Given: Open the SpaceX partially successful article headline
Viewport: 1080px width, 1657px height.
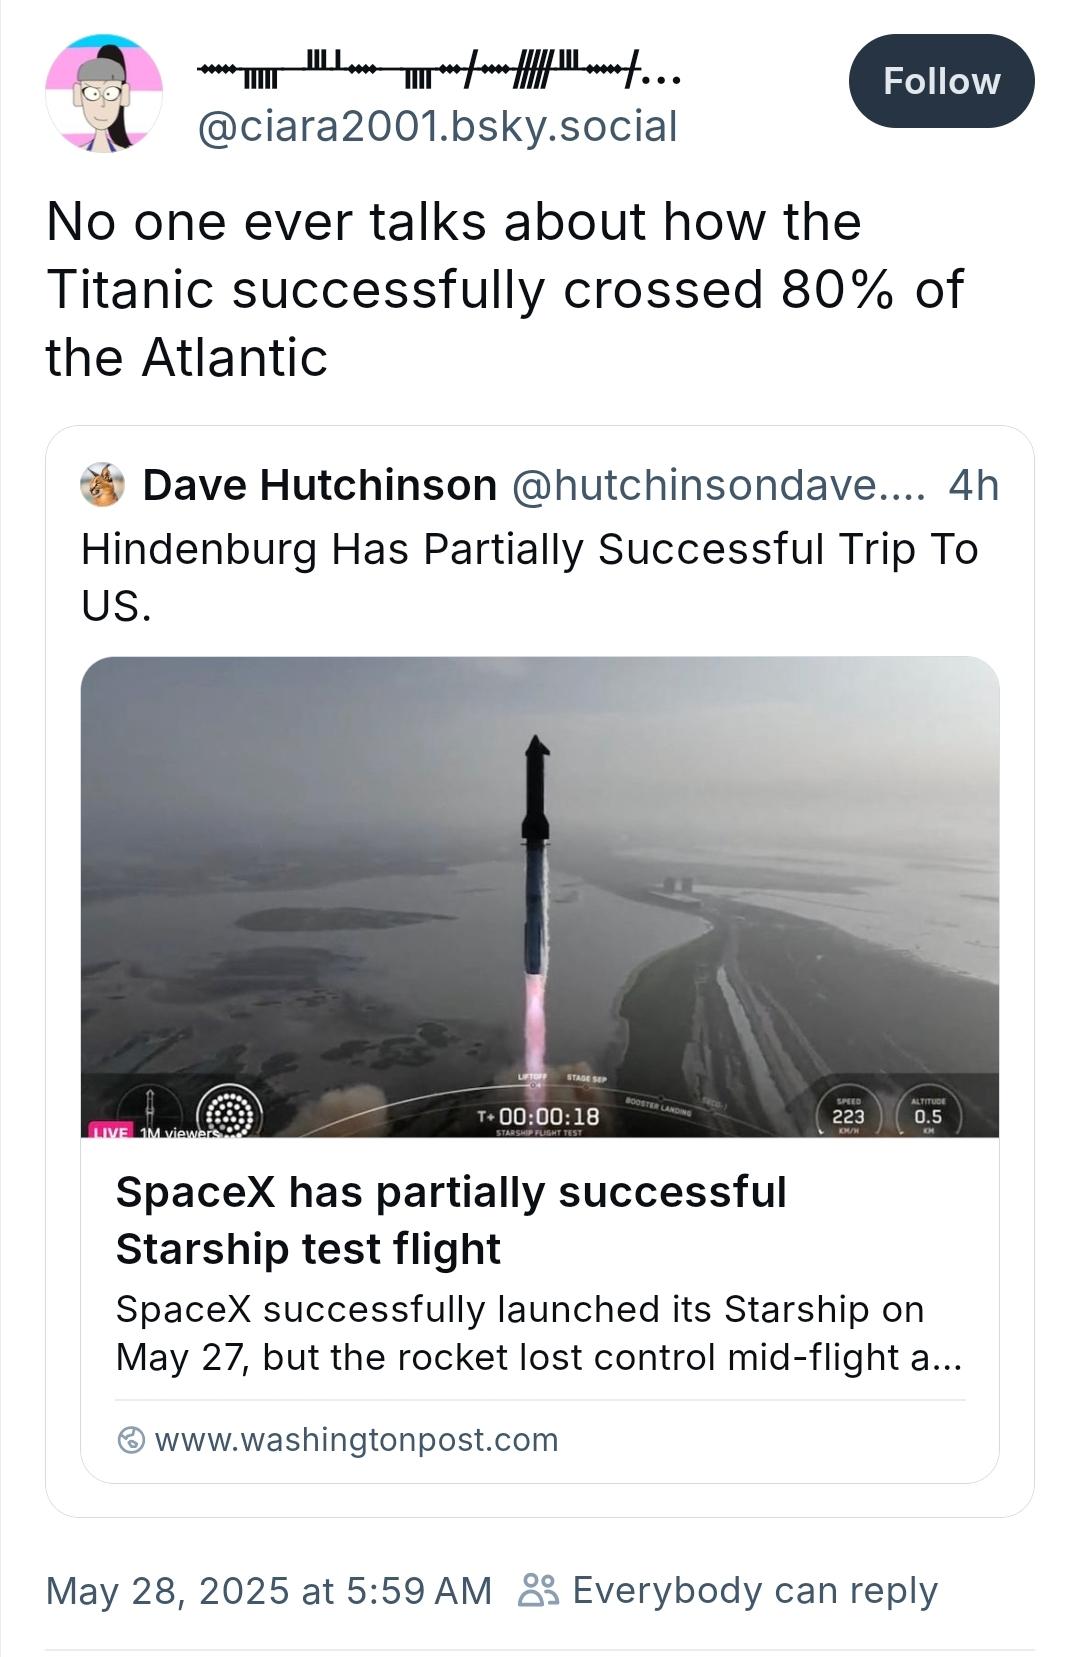Looking at the screenshot, I should click(451, 1220).
